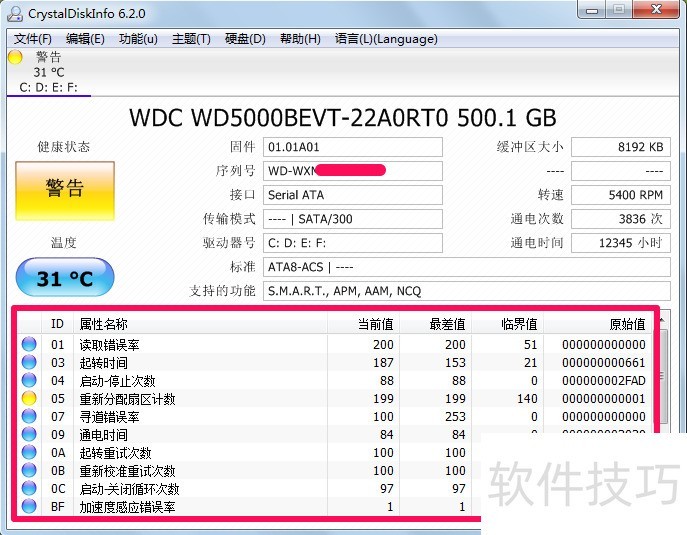
Task: Click the ID column header
Action: 57,324
